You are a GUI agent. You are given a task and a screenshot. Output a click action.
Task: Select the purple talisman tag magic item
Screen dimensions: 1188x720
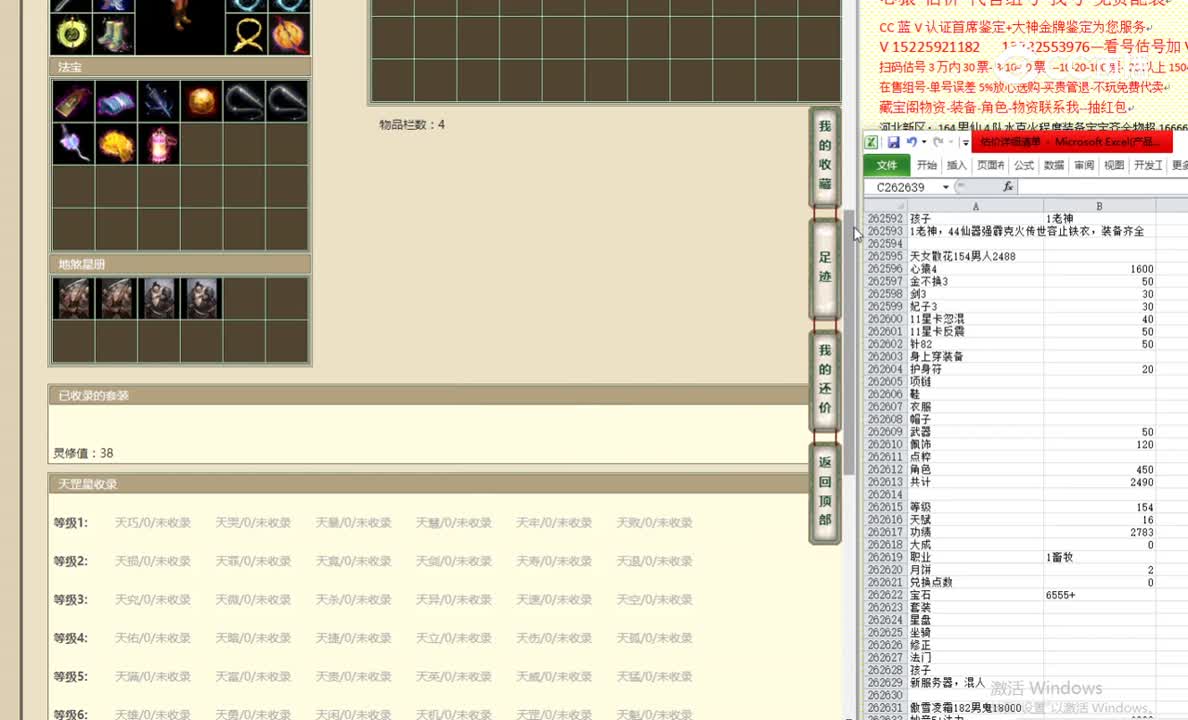73,101
